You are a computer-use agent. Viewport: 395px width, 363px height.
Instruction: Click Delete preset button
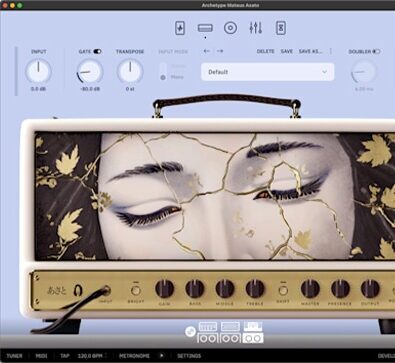click(265, 51)
